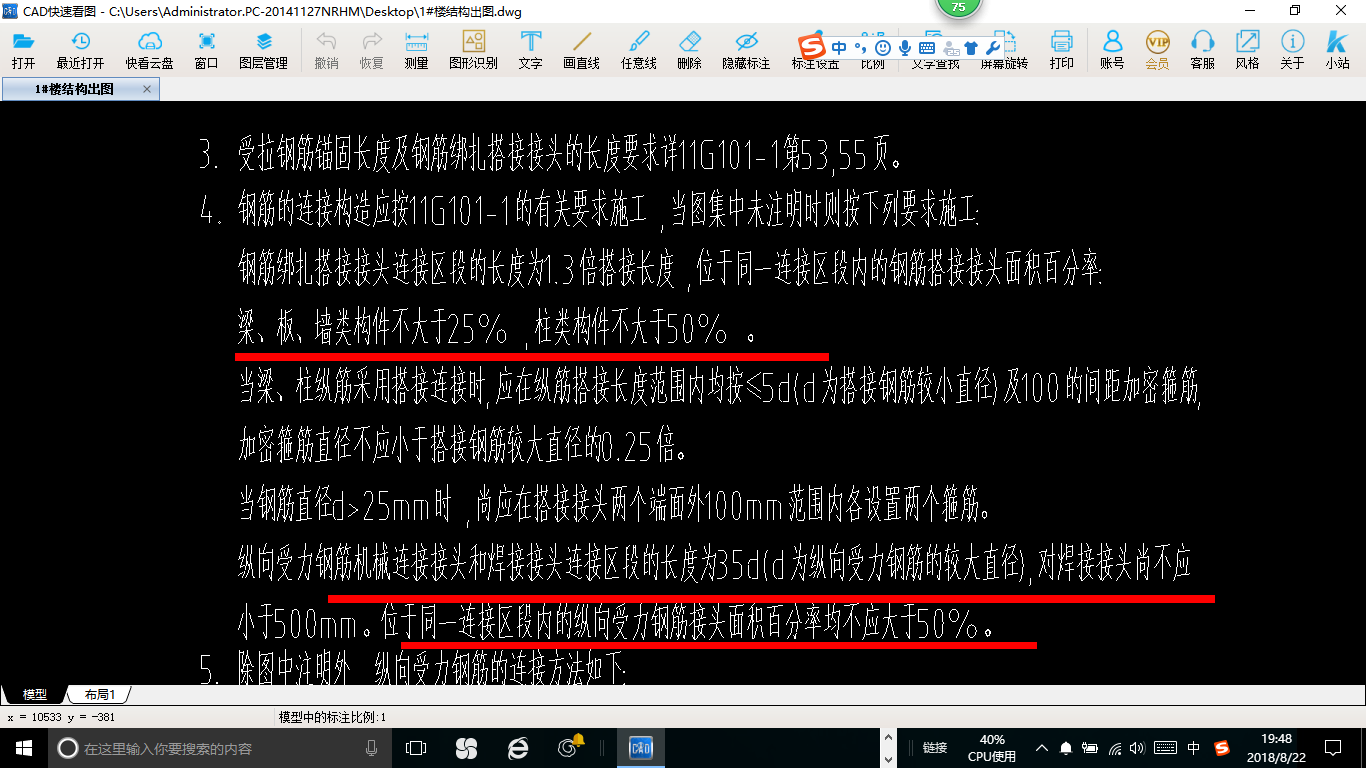Click Sogou microphone voice input
Image resolution: width=1366 pixels, height=768 pixels.
pyautogui.click(x=905, y=48)
